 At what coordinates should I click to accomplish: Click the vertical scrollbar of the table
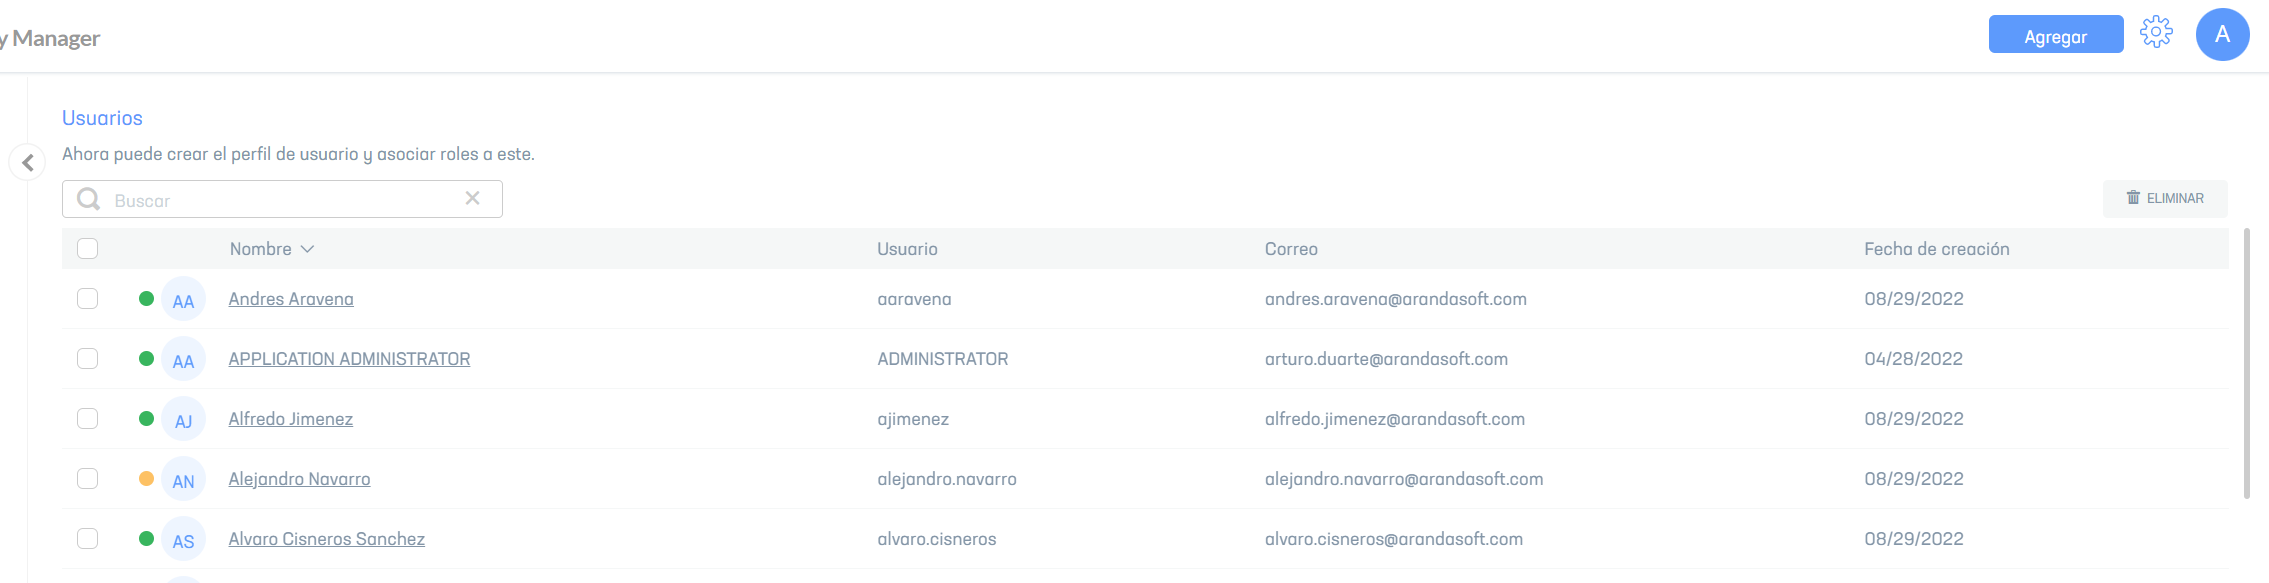(x=2247, y=362)
